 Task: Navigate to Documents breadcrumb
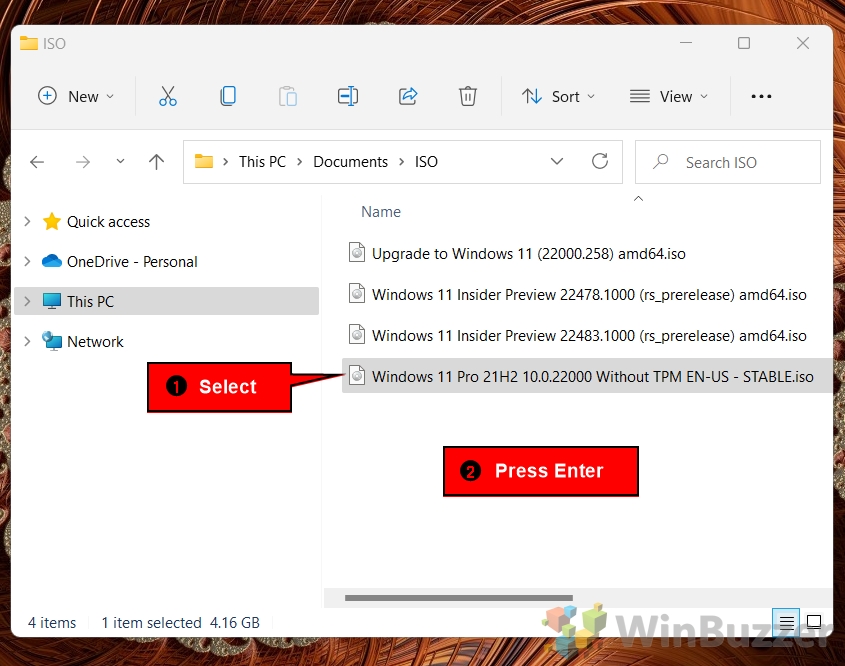(350, 162)
